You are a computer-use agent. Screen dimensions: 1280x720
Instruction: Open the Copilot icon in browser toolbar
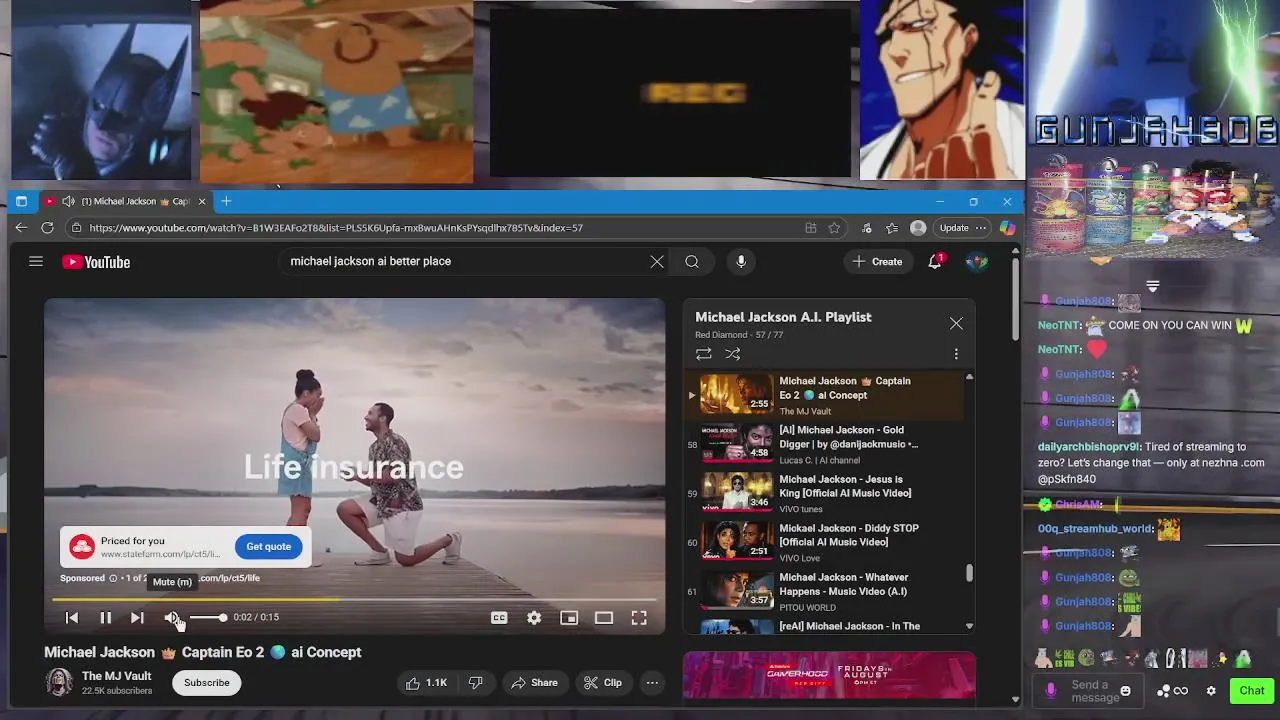click(1007, 228)
